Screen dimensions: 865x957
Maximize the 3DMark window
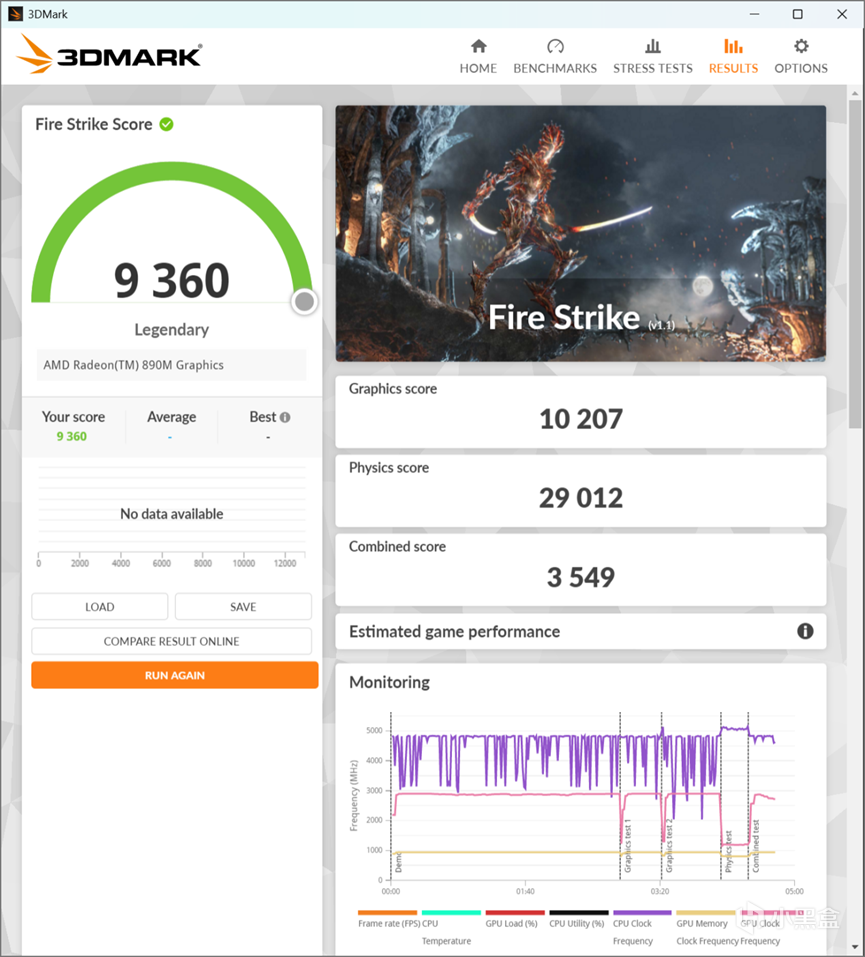(797, 14)
